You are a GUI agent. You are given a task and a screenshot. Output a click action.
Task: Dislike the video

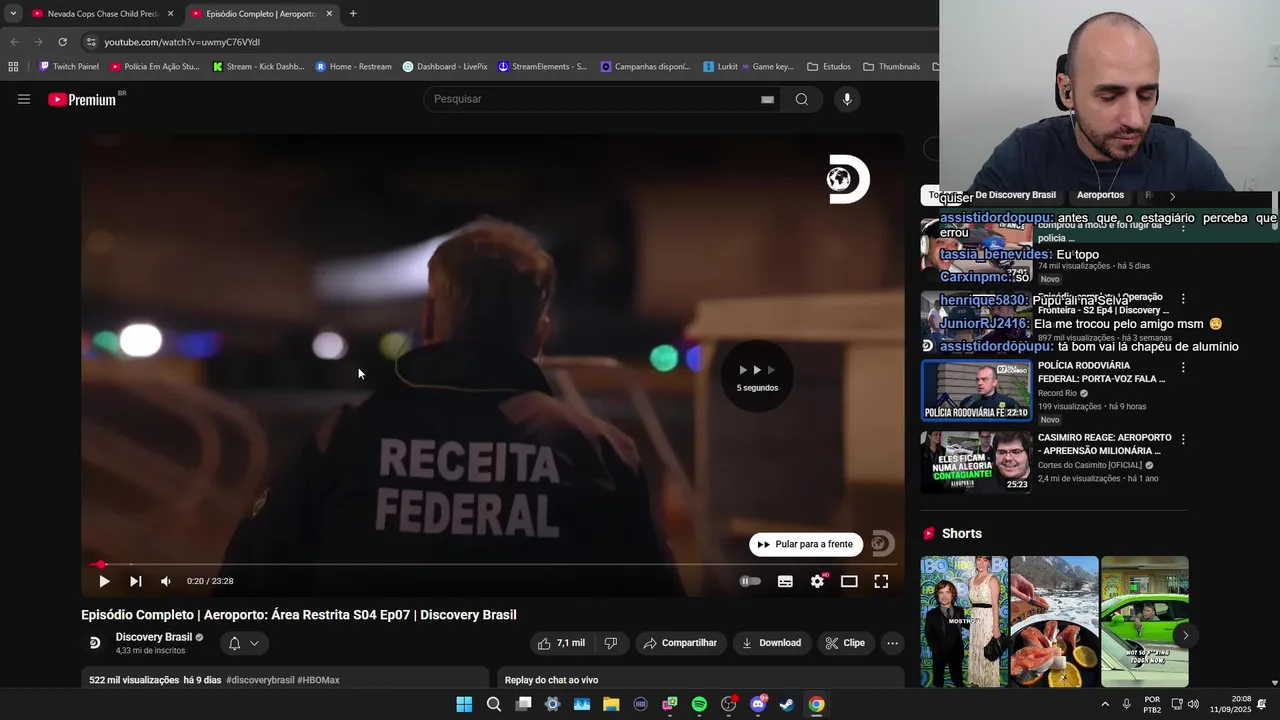click(611, 643)
